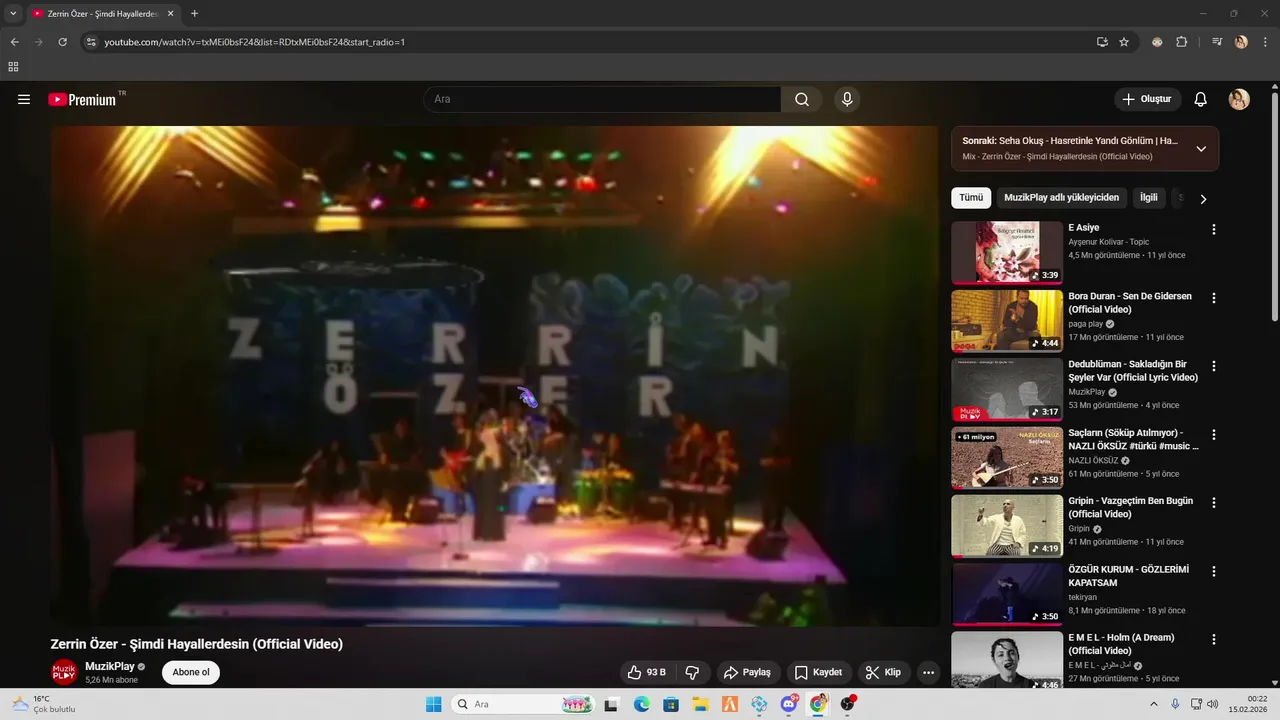Save the video with Kaydet
1280x720 pixels.
(x=819, y=672)
